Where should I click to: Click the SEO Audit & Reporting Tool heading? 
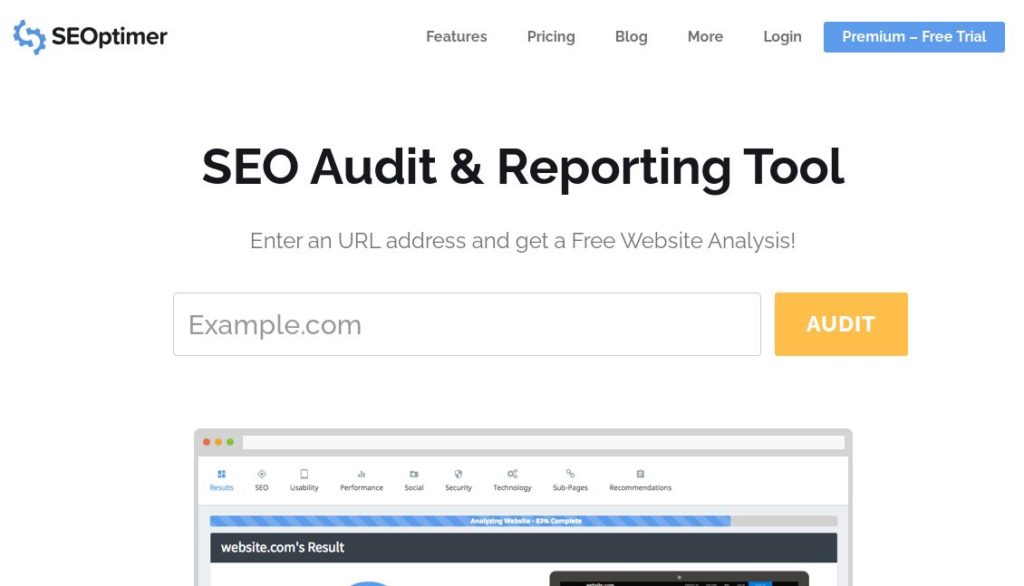click(523, 167)
